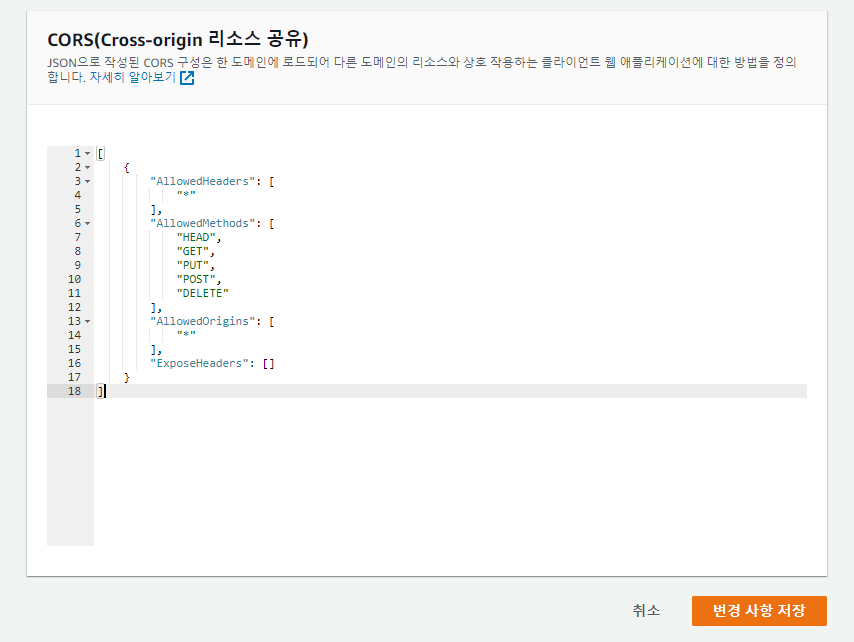Click the "DELETE" method value

tap(203, 294)
